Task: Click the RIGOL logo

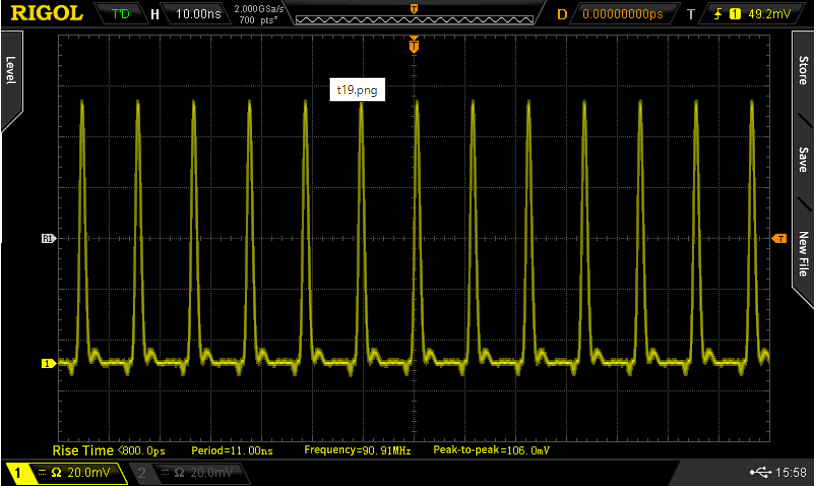Action: click(46, 14)
